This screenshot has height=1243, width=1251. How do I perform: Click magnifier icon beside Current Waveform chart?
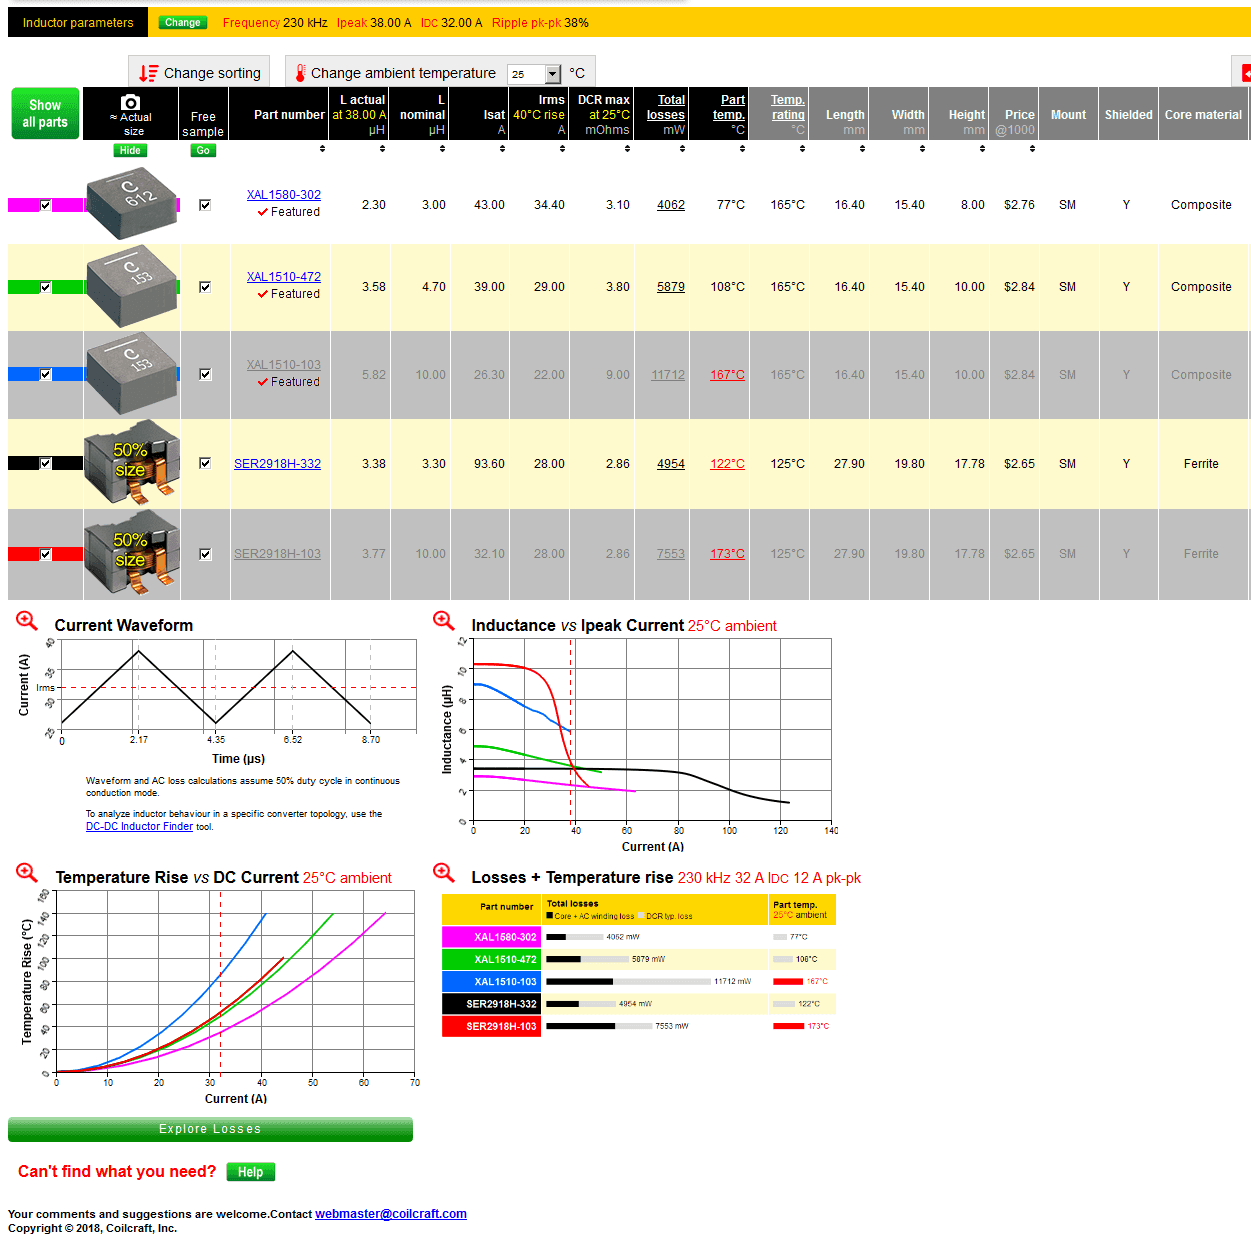27,621
